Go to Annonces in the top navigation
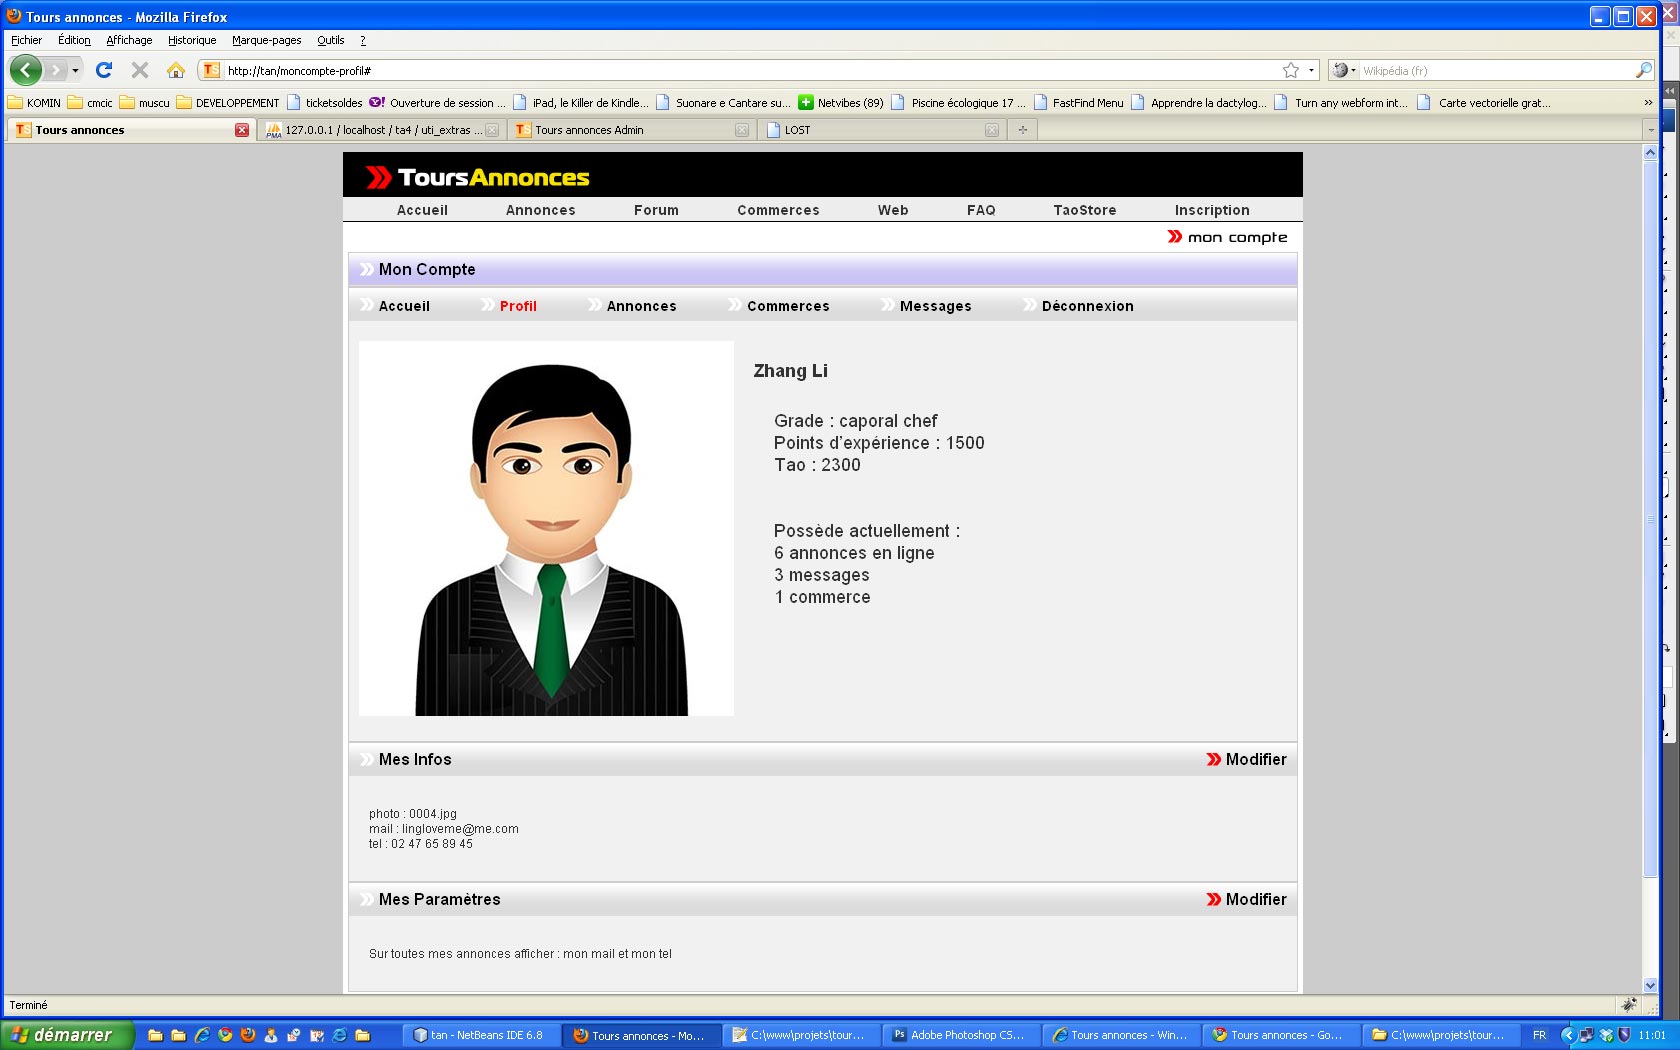Viewport: 1680px width, 1050px height. pyautogui.click(x=540, y=210)
